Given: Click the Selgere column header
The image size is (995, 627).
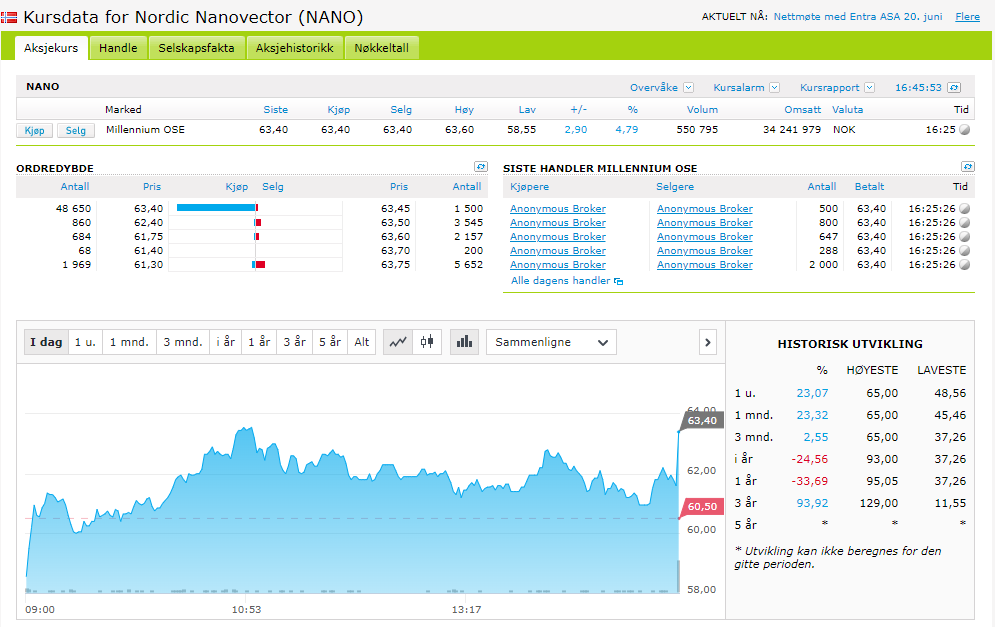Looking at the screenshot, I should (x=675, y=187).
